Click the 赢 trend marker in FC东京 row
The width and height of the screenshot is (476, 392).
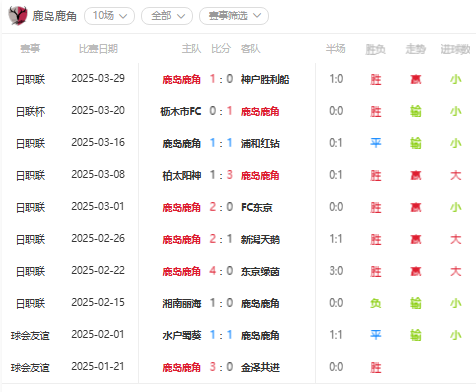pyautogui.click(x=416, y=207)
